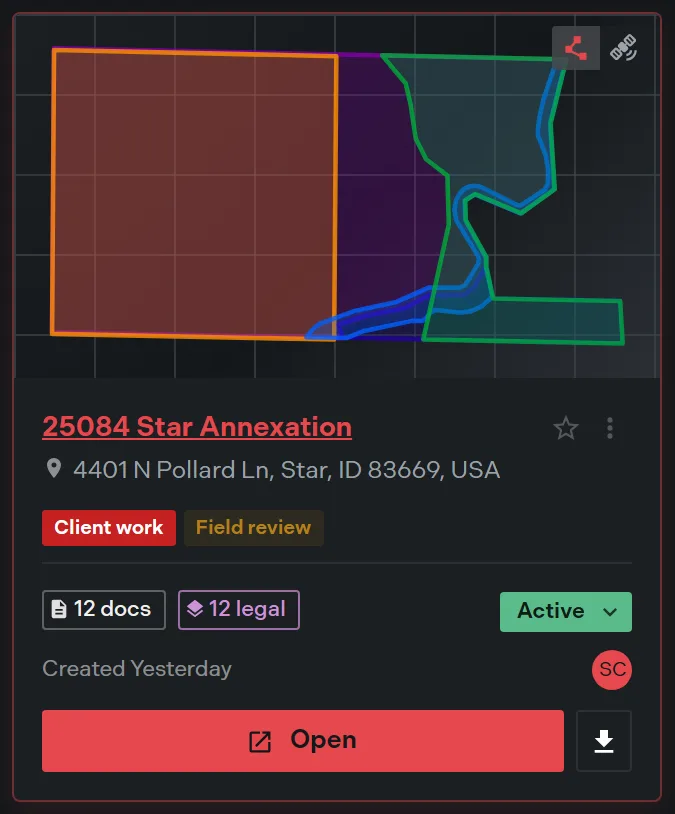Image resolution: width=675 pixels, height=814 pixels.
Task: Click the red parcel-lines icon on map
Action: 576,48
